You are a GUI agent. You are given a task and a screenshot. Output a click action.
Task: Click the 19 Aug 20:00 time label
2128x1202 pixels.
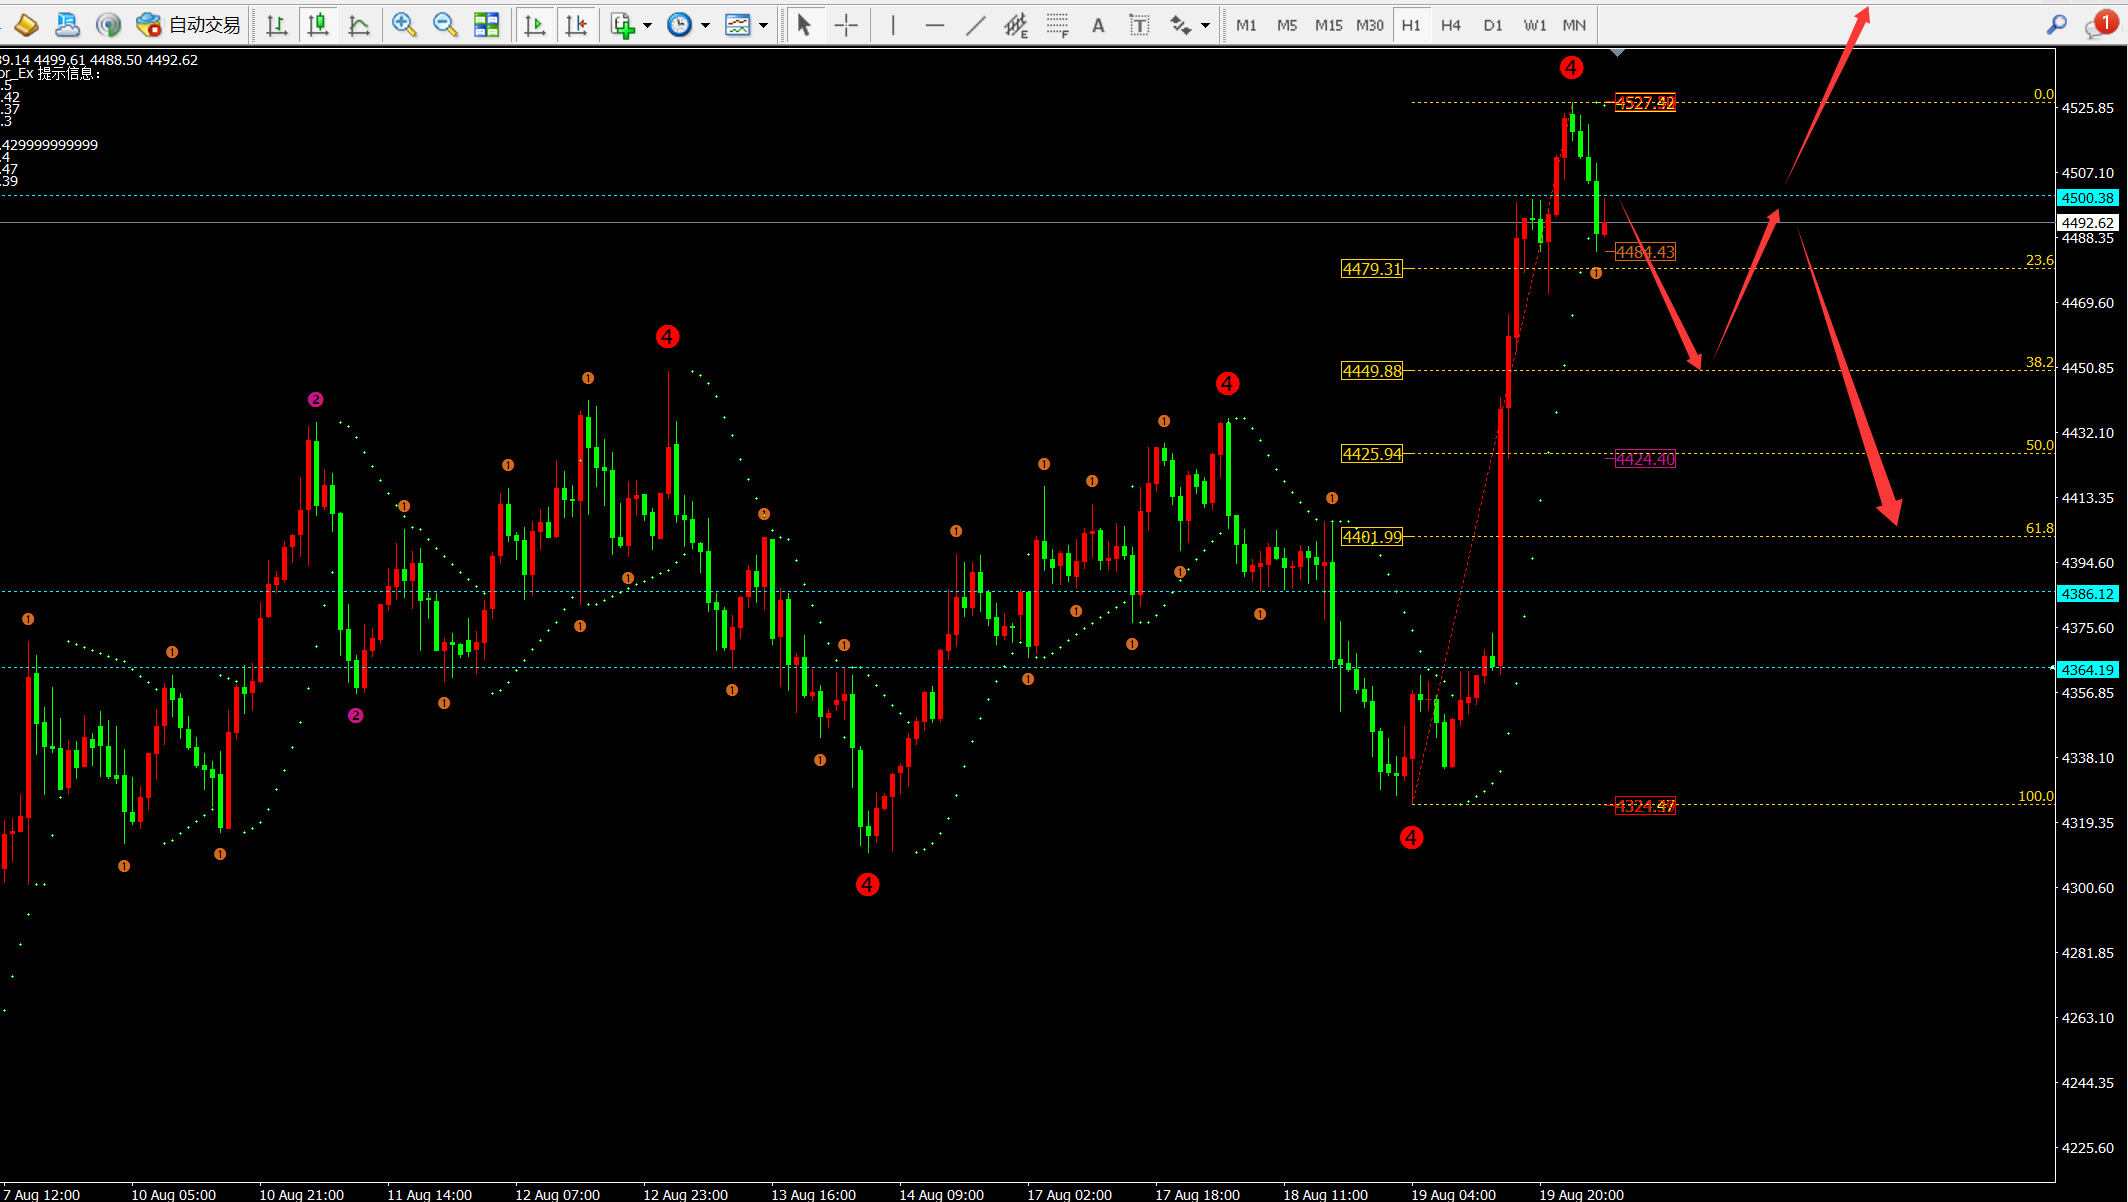[x=1581, y=1194]
